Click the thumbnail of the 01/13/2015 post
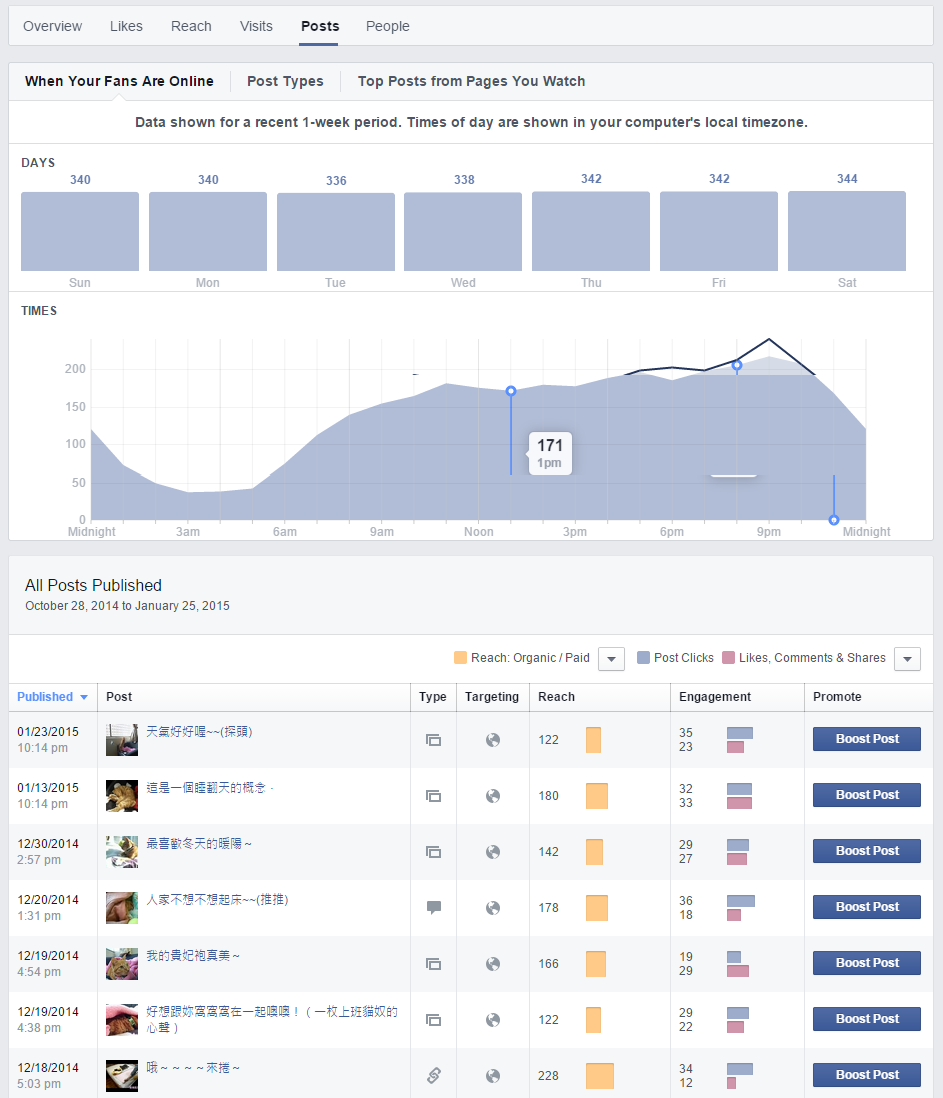 click(x=122, y=796)
